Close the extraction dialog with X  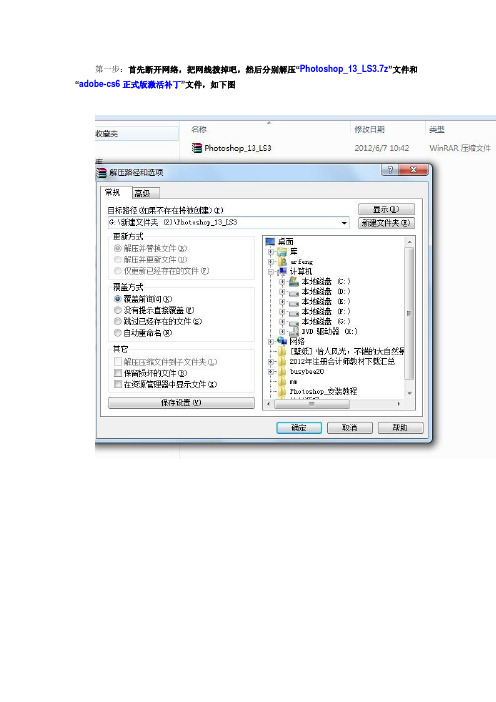pos(413,170)
